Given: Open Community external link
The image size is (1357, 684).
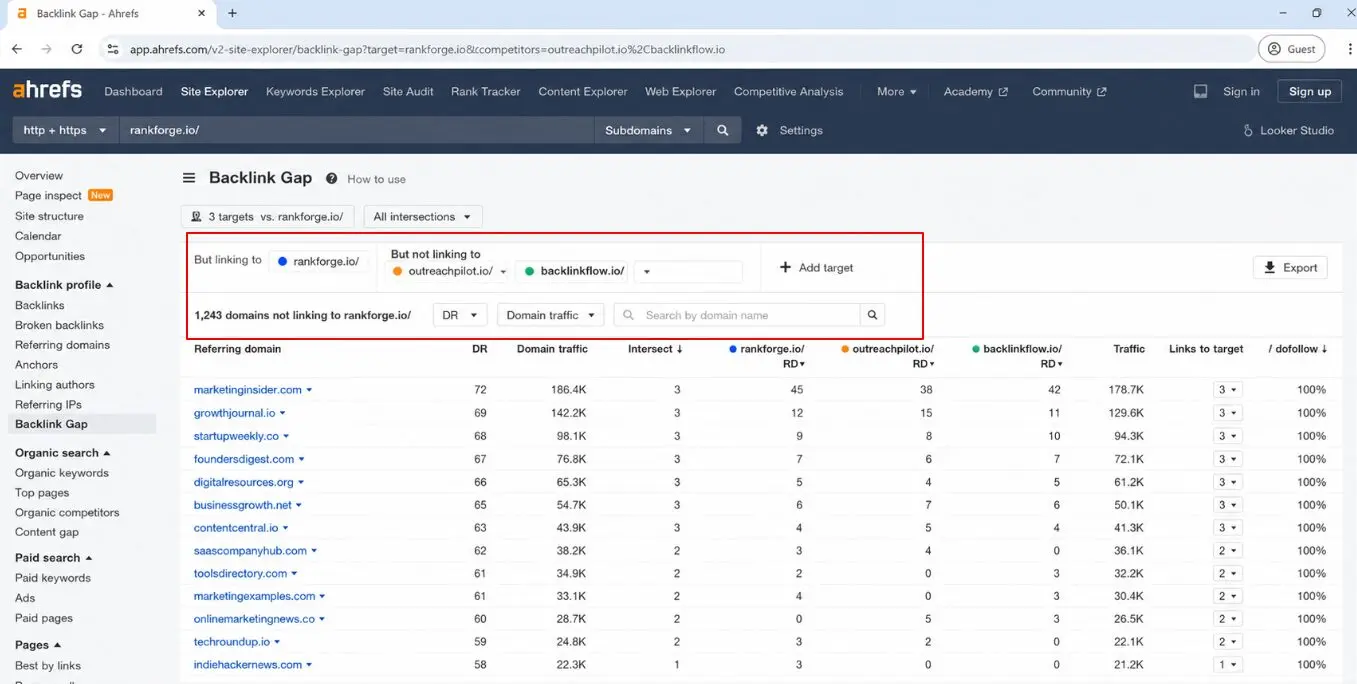Looking at the screenshot, I should (x=1069, y=91).
